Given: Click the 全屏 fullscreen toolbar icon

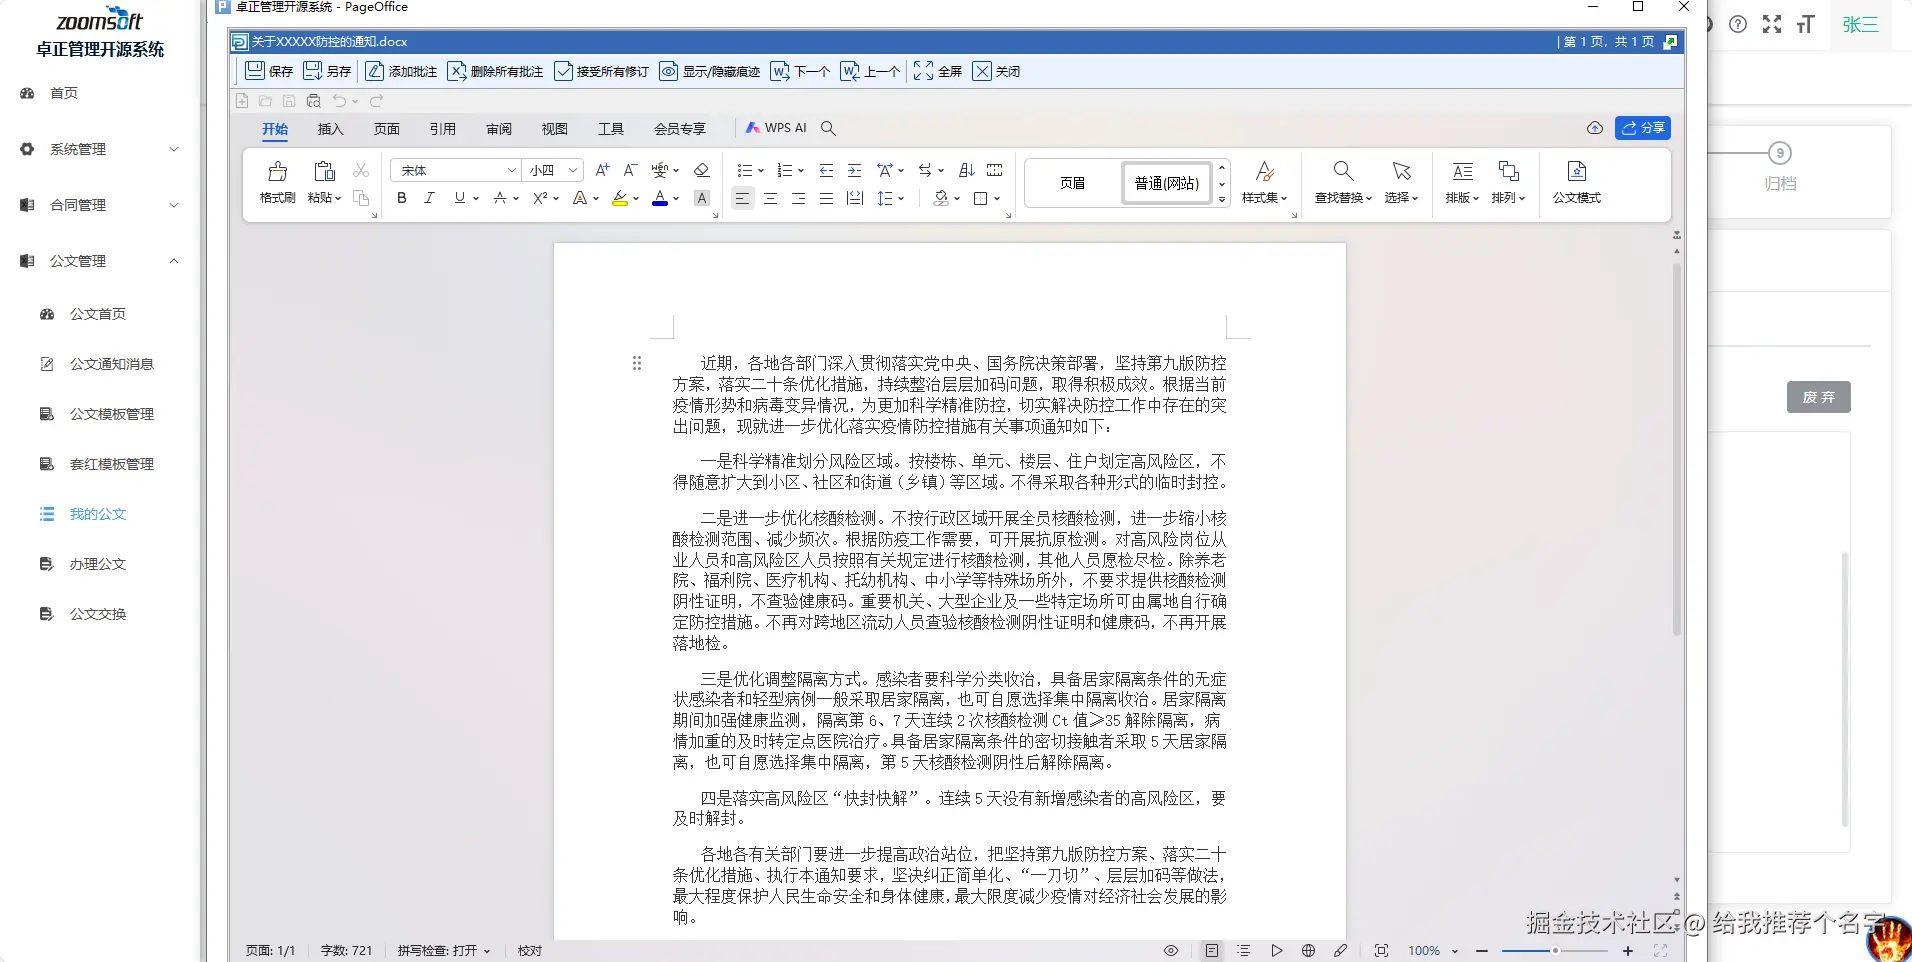Looking at the screenshot, I should (923, 71).
